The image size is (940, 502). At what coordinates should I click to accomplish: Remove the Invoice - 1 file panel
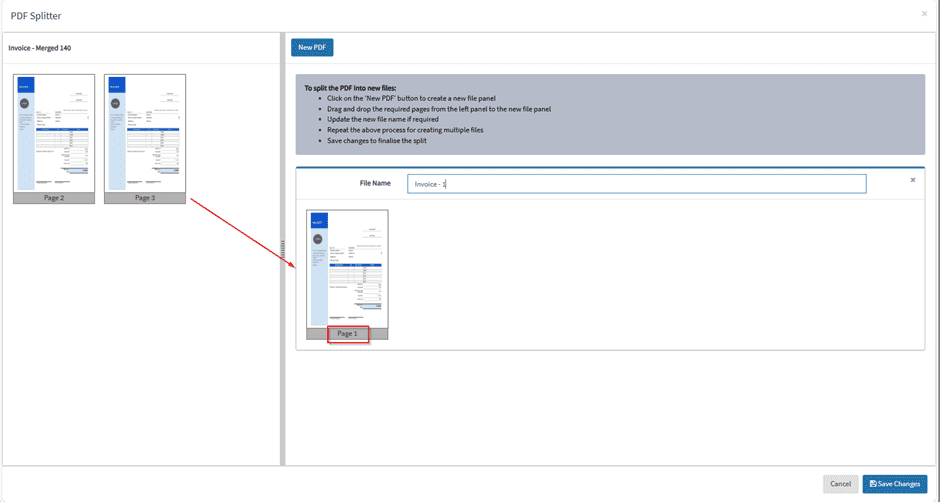pos(912,180)
